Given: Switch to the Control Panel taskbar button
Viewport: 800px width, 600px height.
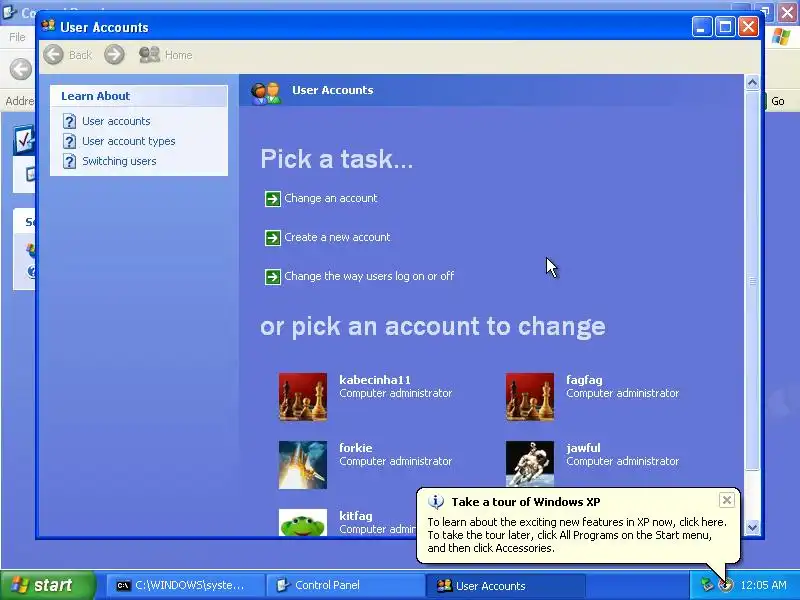Looking at the screenshot, I should coord(345,585).
